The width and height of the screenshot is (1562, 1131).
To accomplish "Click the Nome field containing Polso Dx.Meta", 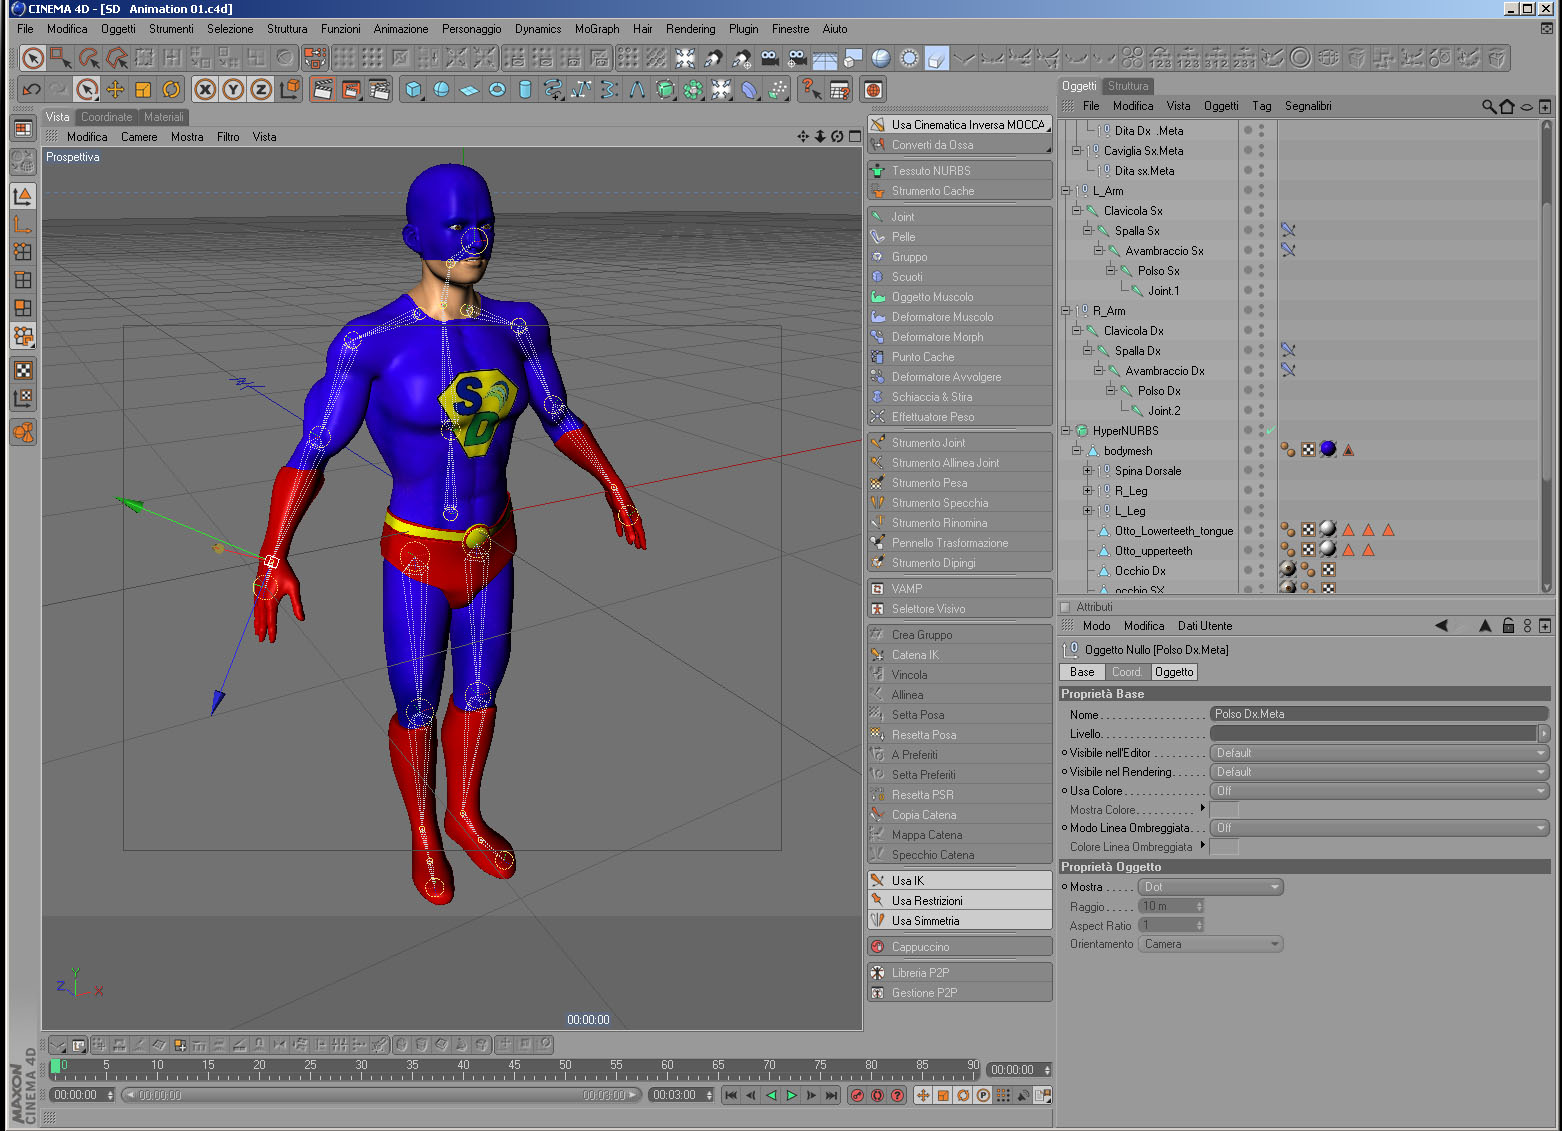I will [x=1378, y=714].
